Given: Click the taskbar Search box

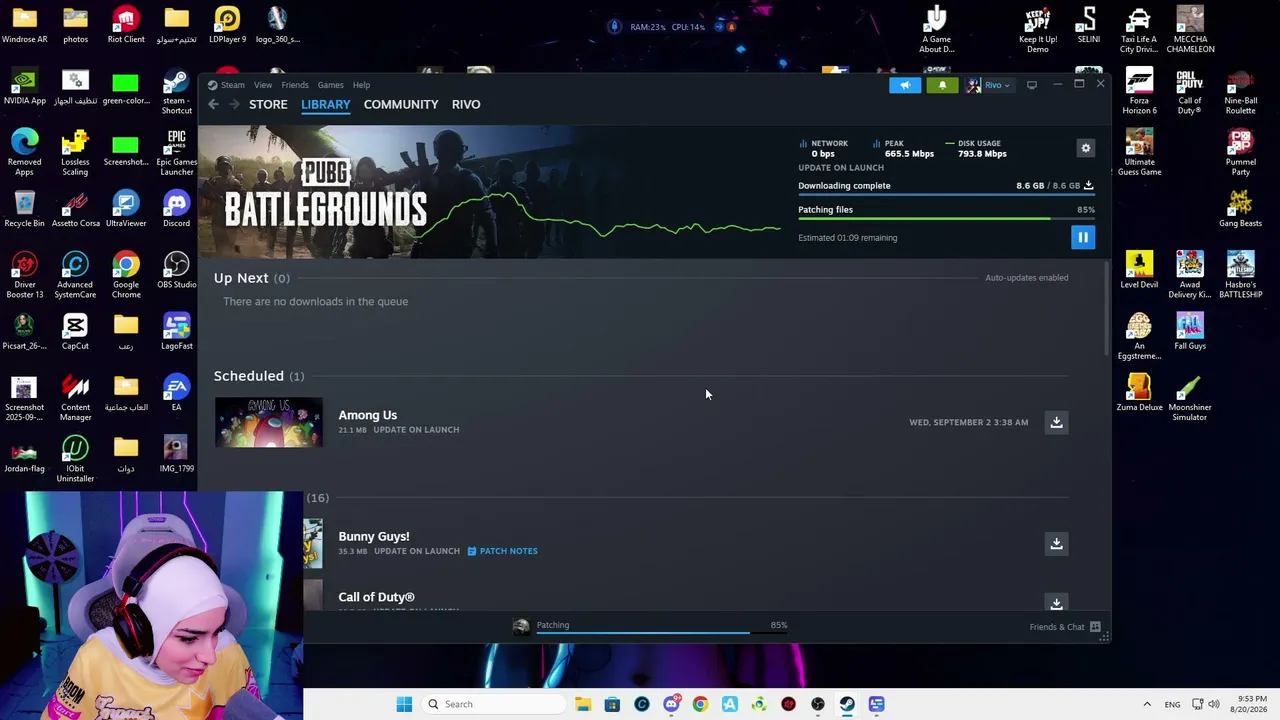Looking at the screenshot, I should click(493, 704).
